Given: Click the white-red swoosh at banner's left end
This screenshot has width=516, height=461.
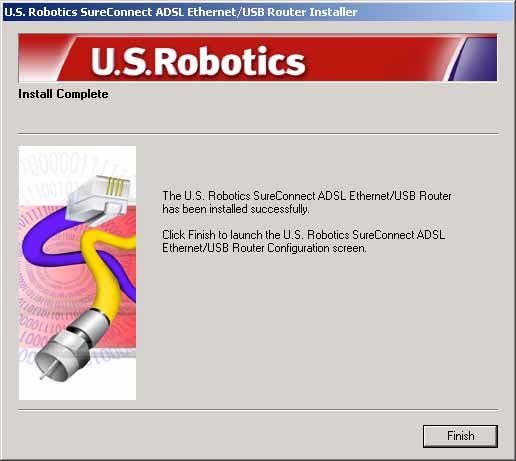Looking at the screenshot, I should pos(43,57).
